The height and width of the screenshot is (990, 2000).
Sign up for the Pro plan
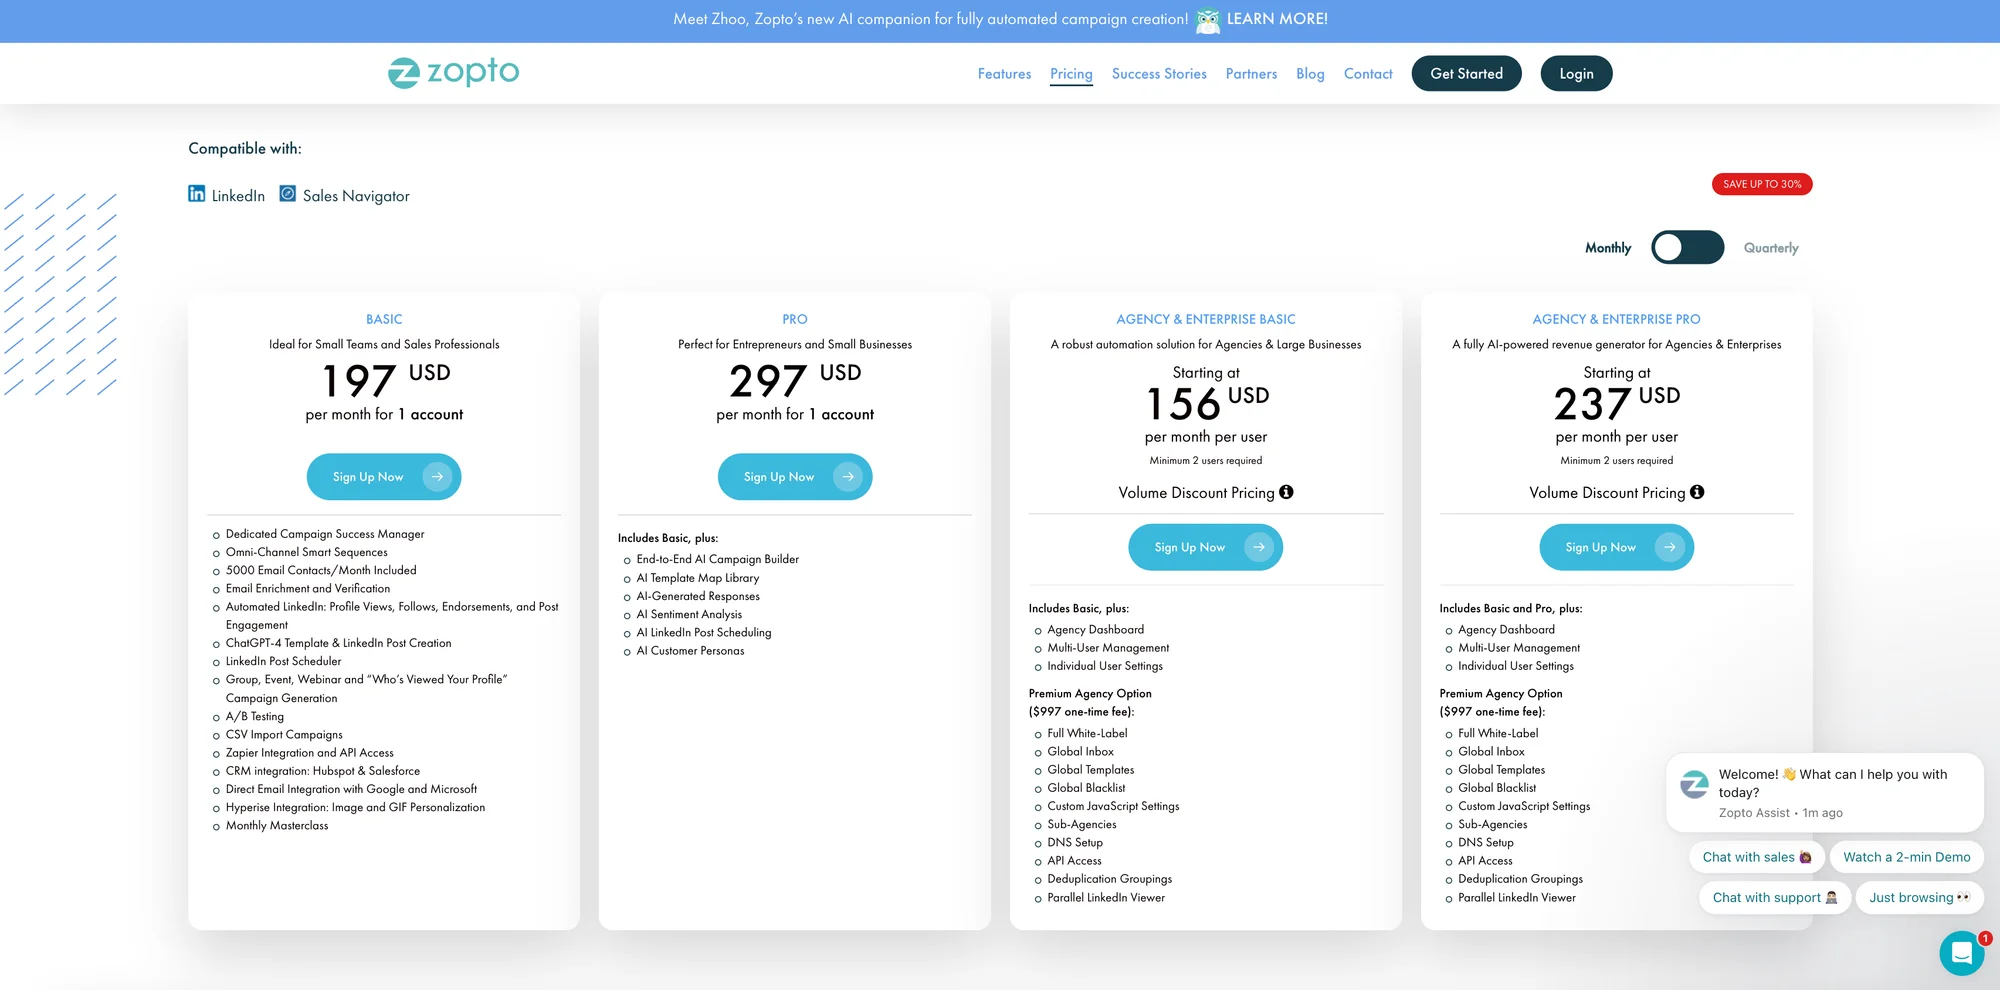click(795, 477)
